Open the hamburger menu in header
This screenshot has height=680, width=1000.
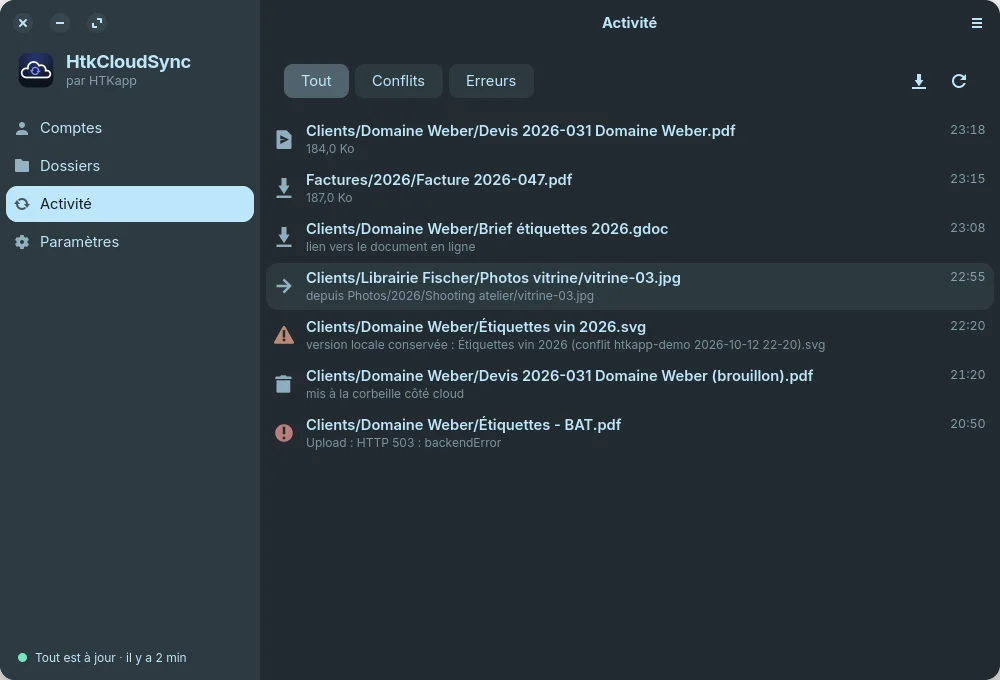tap(976, 23)
